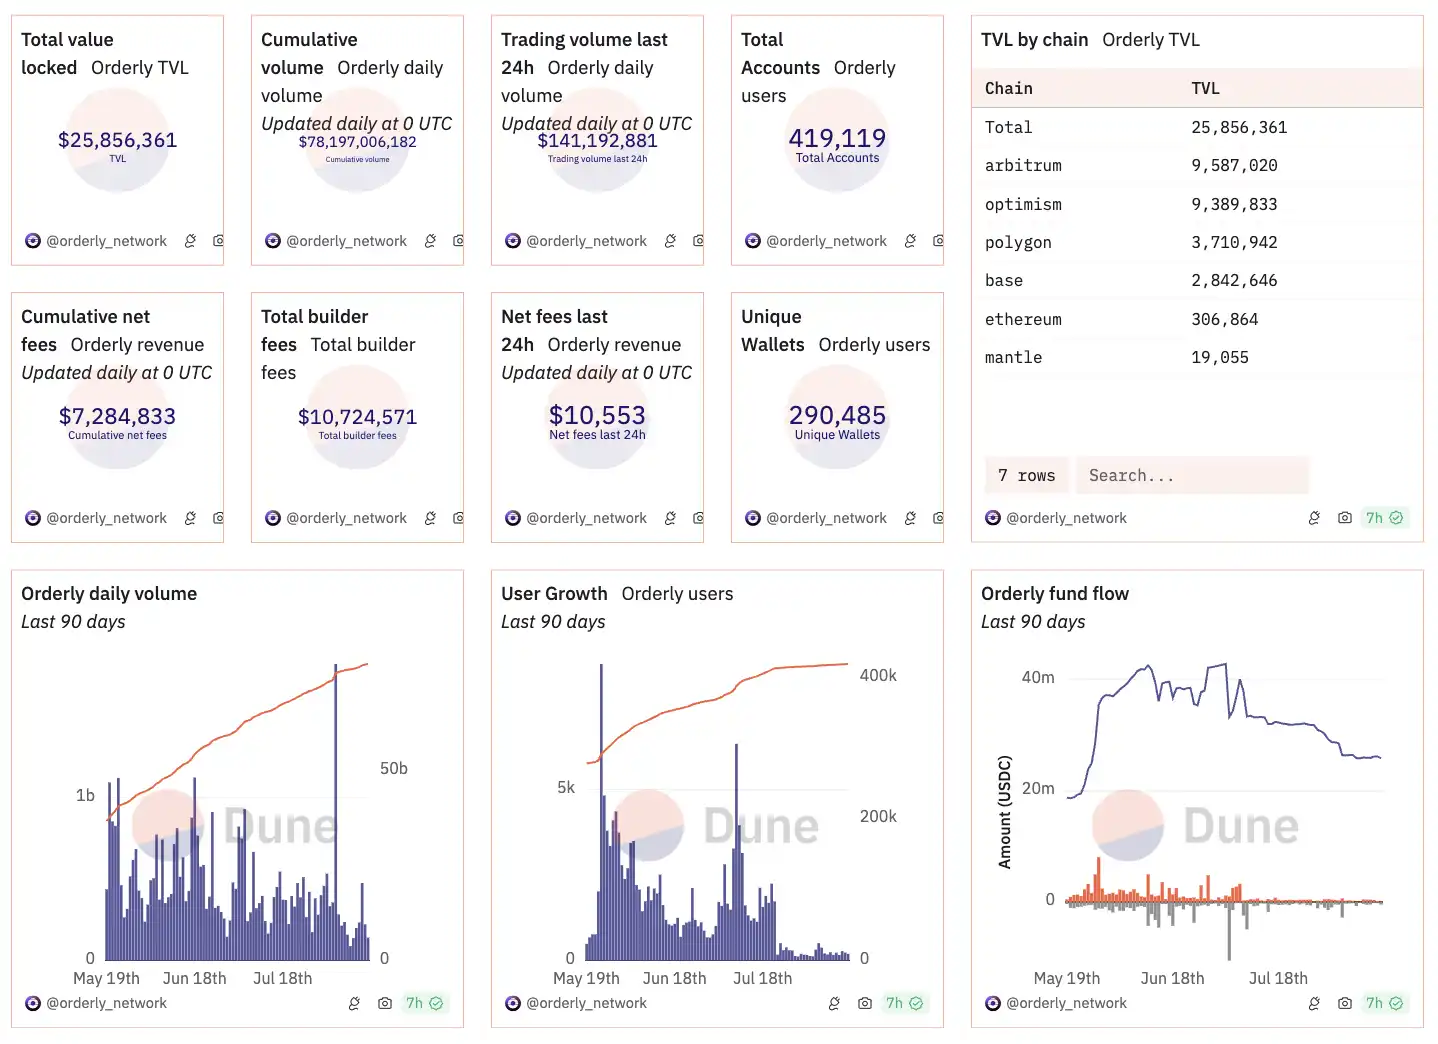1438x1044 pixels.
Task: Click query icon in Total value locked card
Action: click(x=190, y=241)
